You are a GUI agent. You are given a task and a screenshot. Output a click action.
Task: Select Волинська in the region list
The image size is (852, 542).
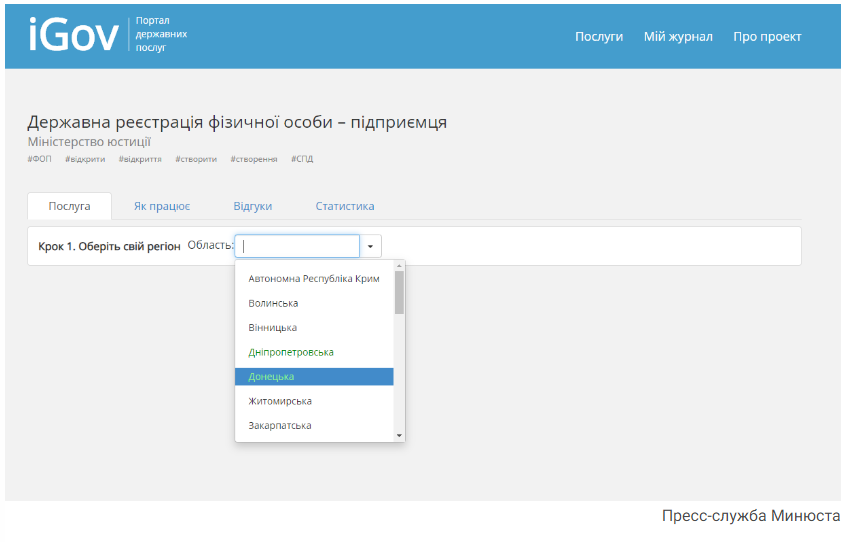(273, 303)
